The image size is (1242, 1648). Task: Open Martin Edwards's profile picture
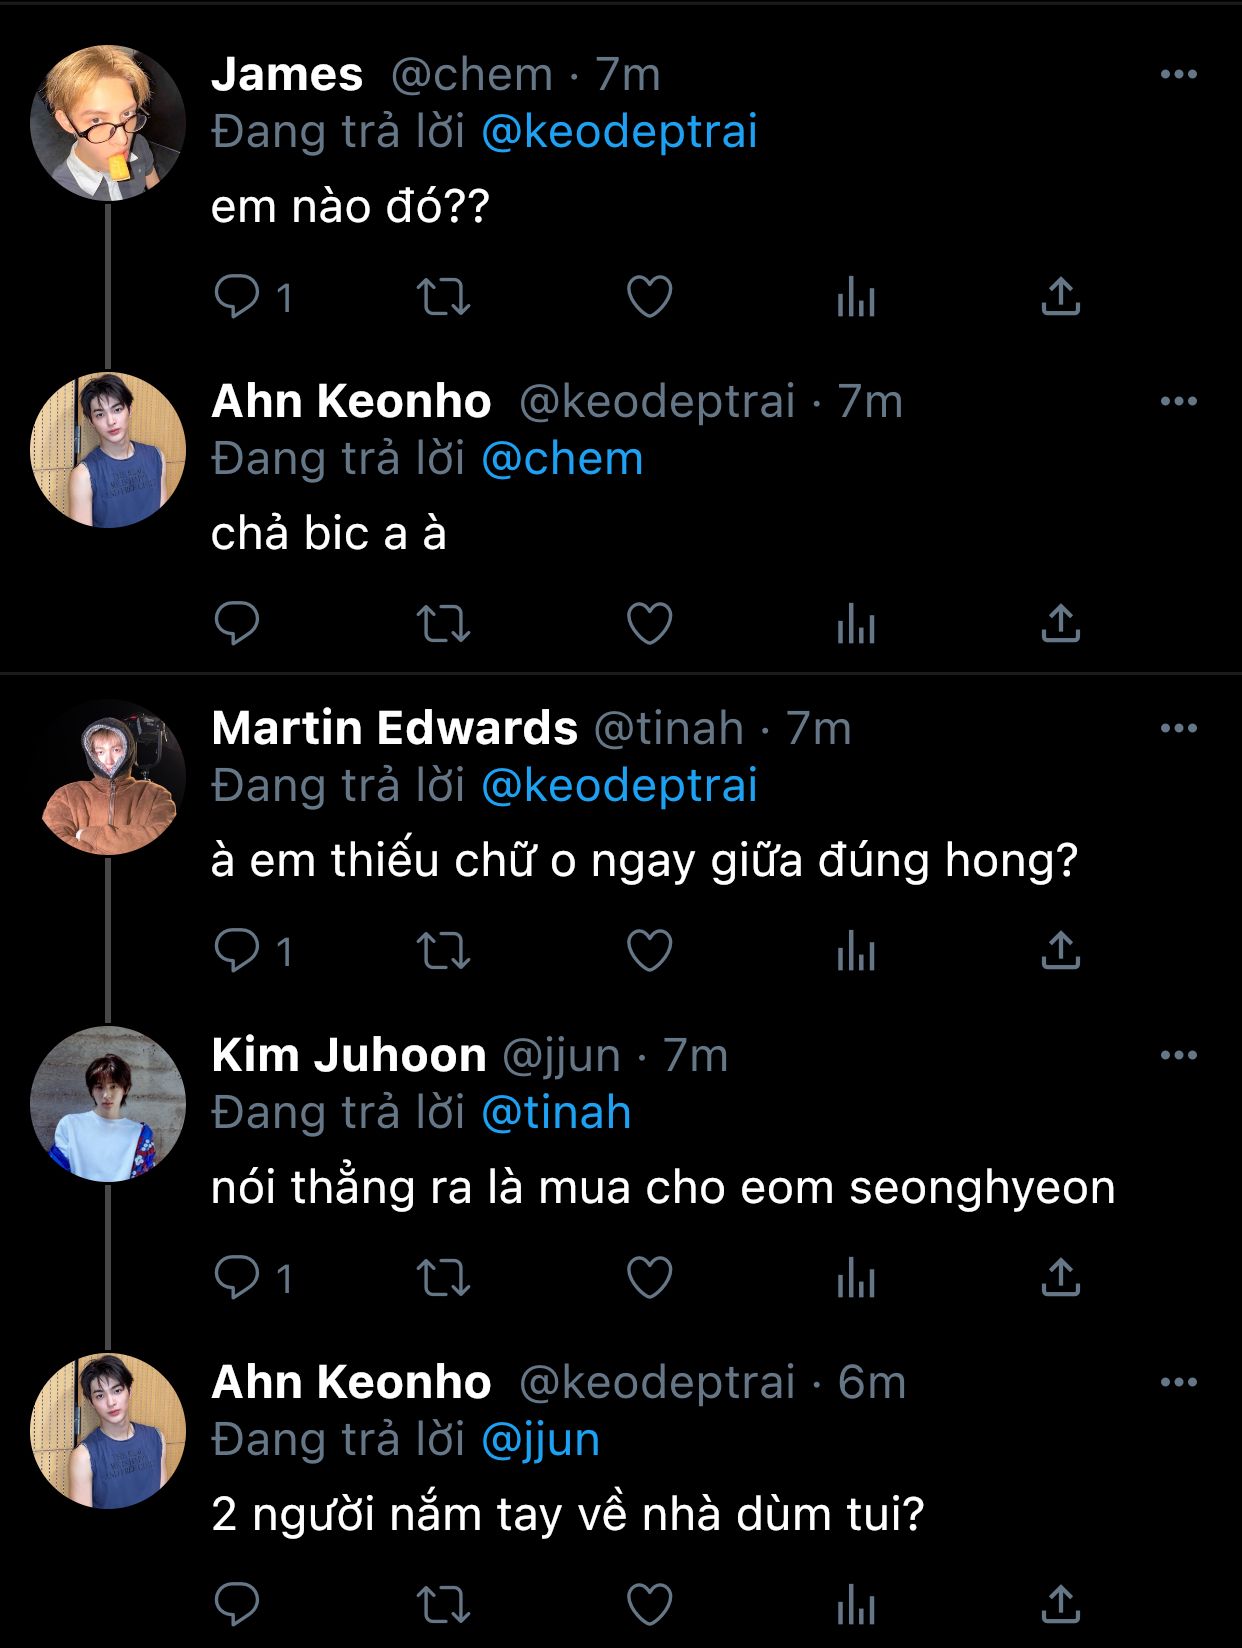tap(108, 777)
